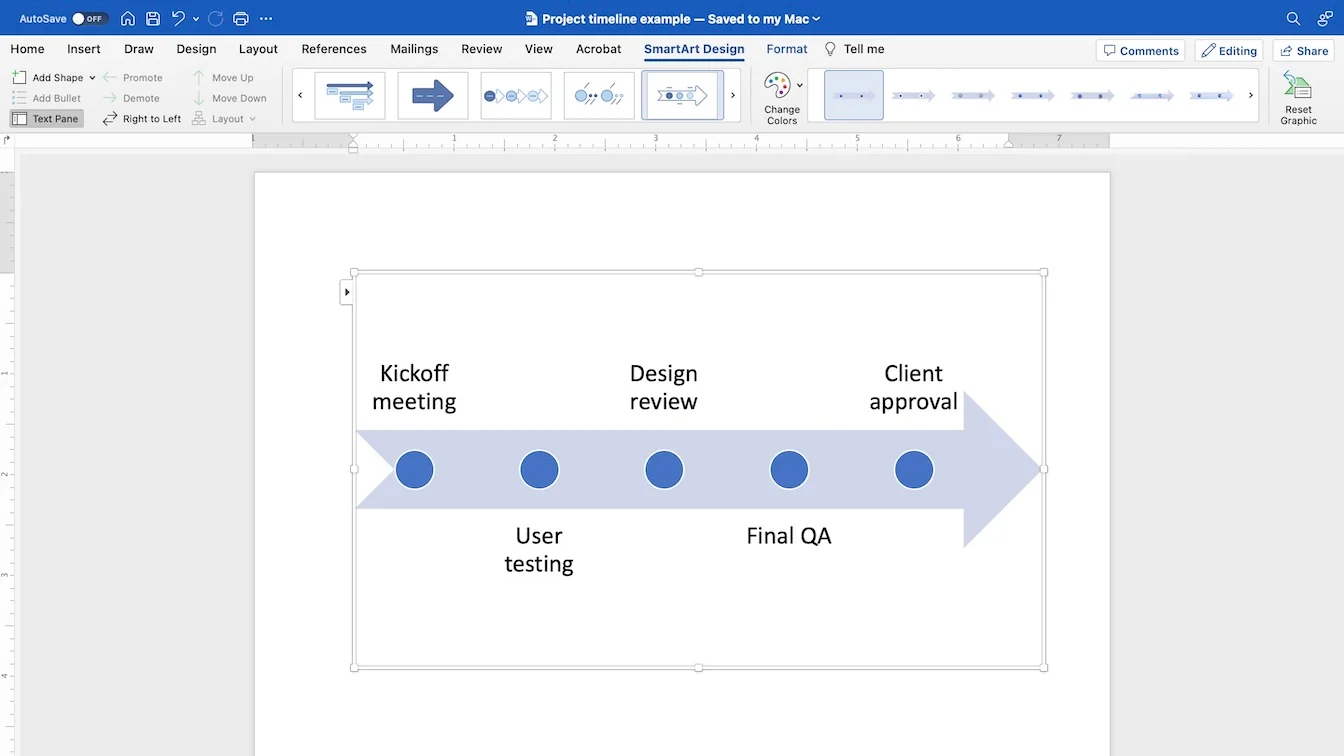This screenshot has width=1344, height=756.
Task: Toggle the Text Pane off
Action: coord(46,118)
